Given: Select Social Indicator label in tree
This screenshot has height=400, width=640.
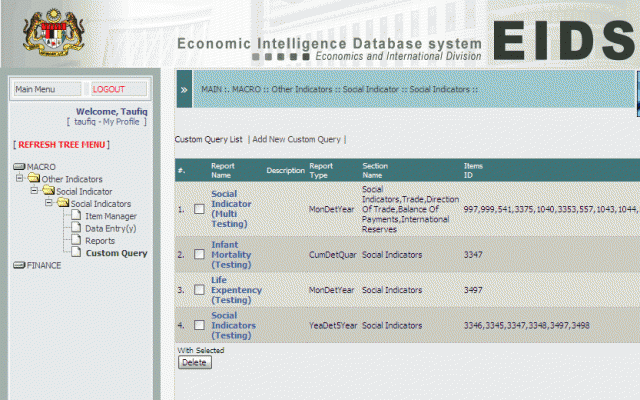Looking at the screenshot, I should pyautogui.click(x=84, y=191).
